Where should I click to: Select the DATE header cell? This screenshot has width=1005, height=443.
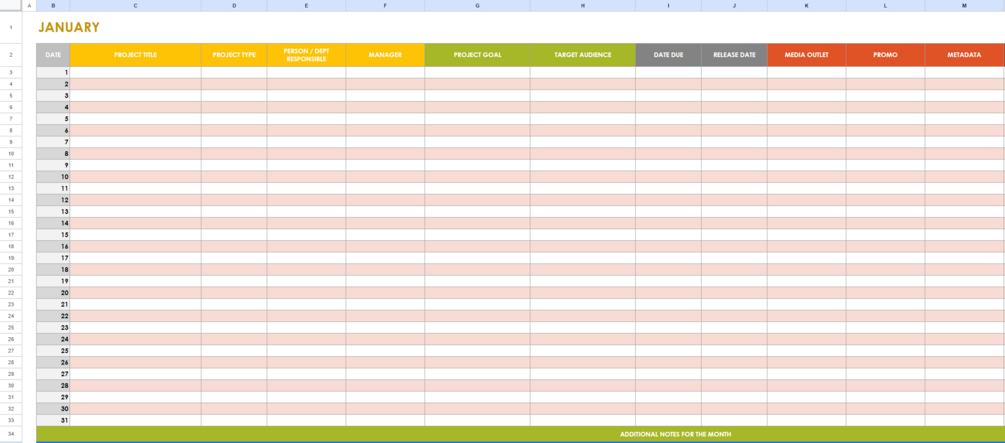[x=53, y=55]
